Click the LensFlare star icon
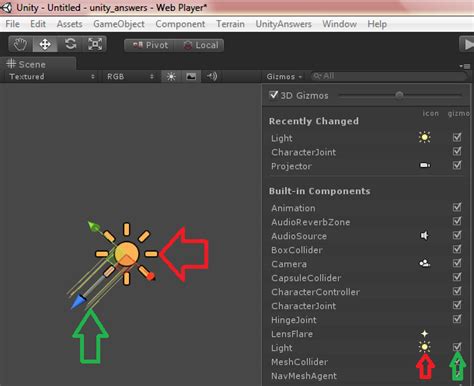 pos(425,333)
